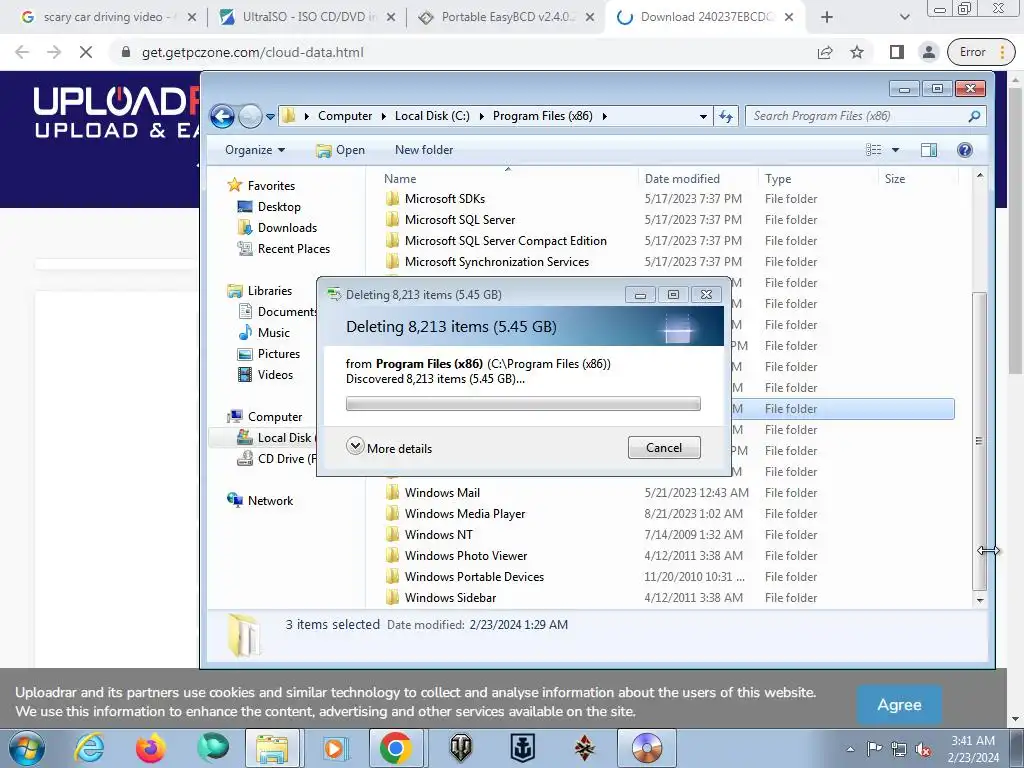Agree to the cookie notice
The height and width of the screenshot is (768, 1024).
[899, 705]
